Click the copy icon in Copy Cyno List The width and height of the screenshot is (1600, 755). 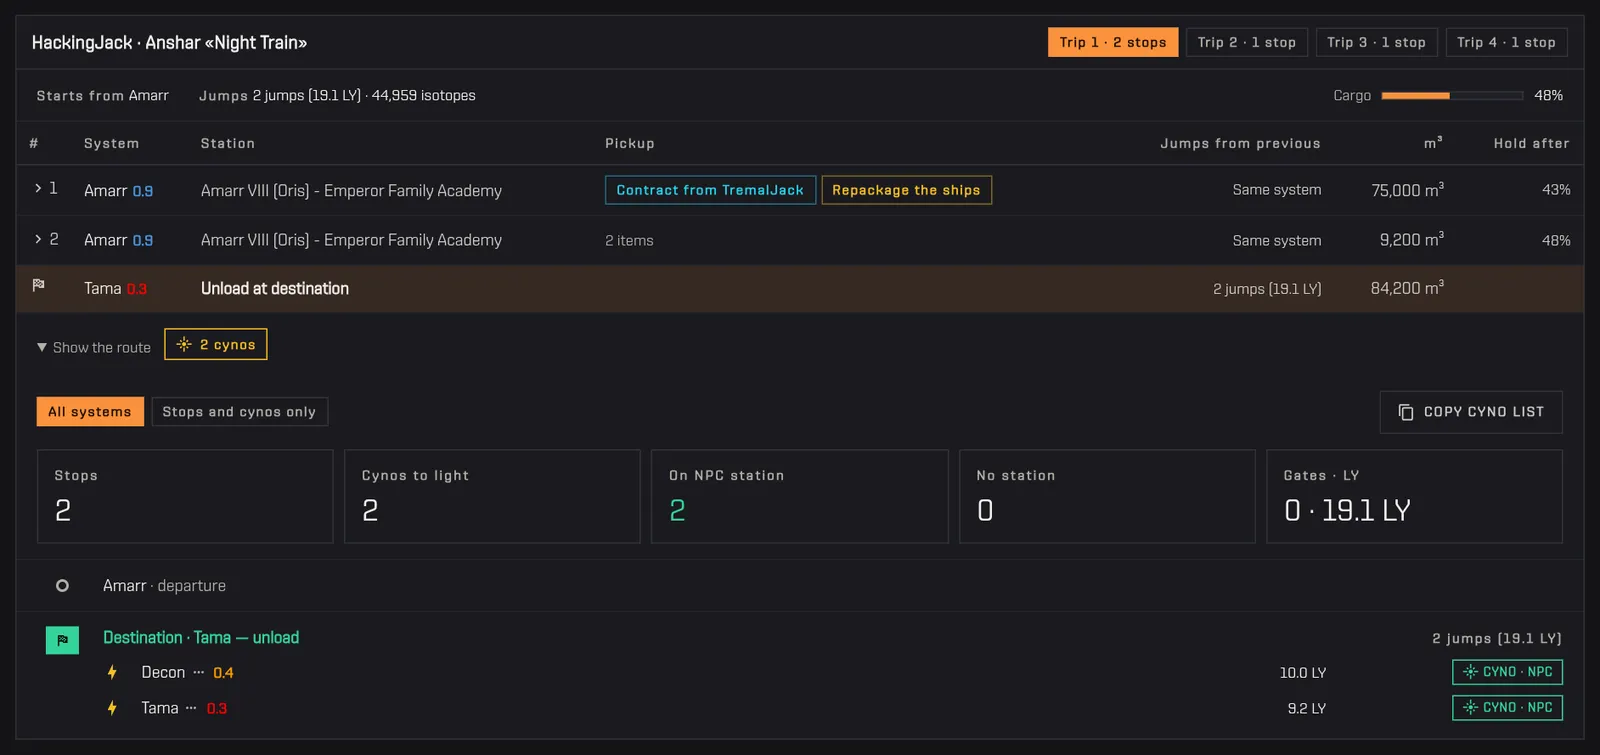pos(1405,412)
